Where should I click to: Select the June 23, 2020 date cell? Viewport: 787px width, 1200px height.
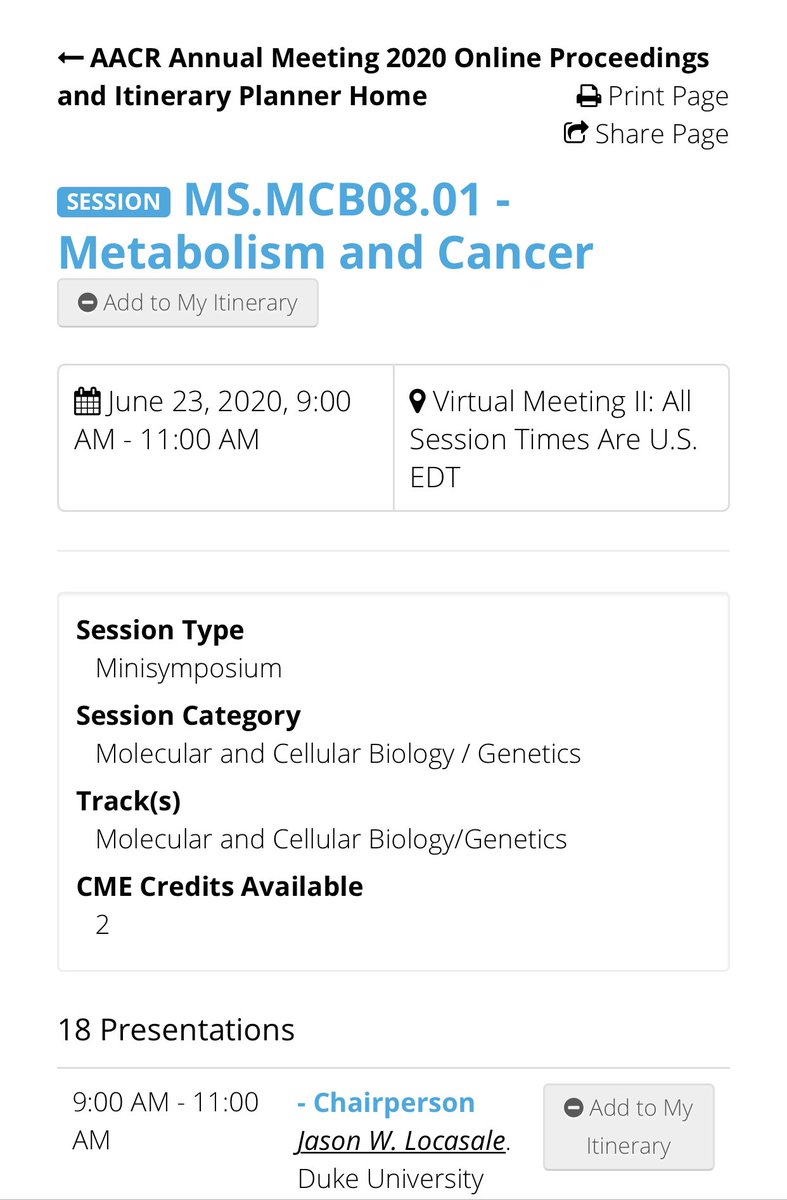[226, 438]
